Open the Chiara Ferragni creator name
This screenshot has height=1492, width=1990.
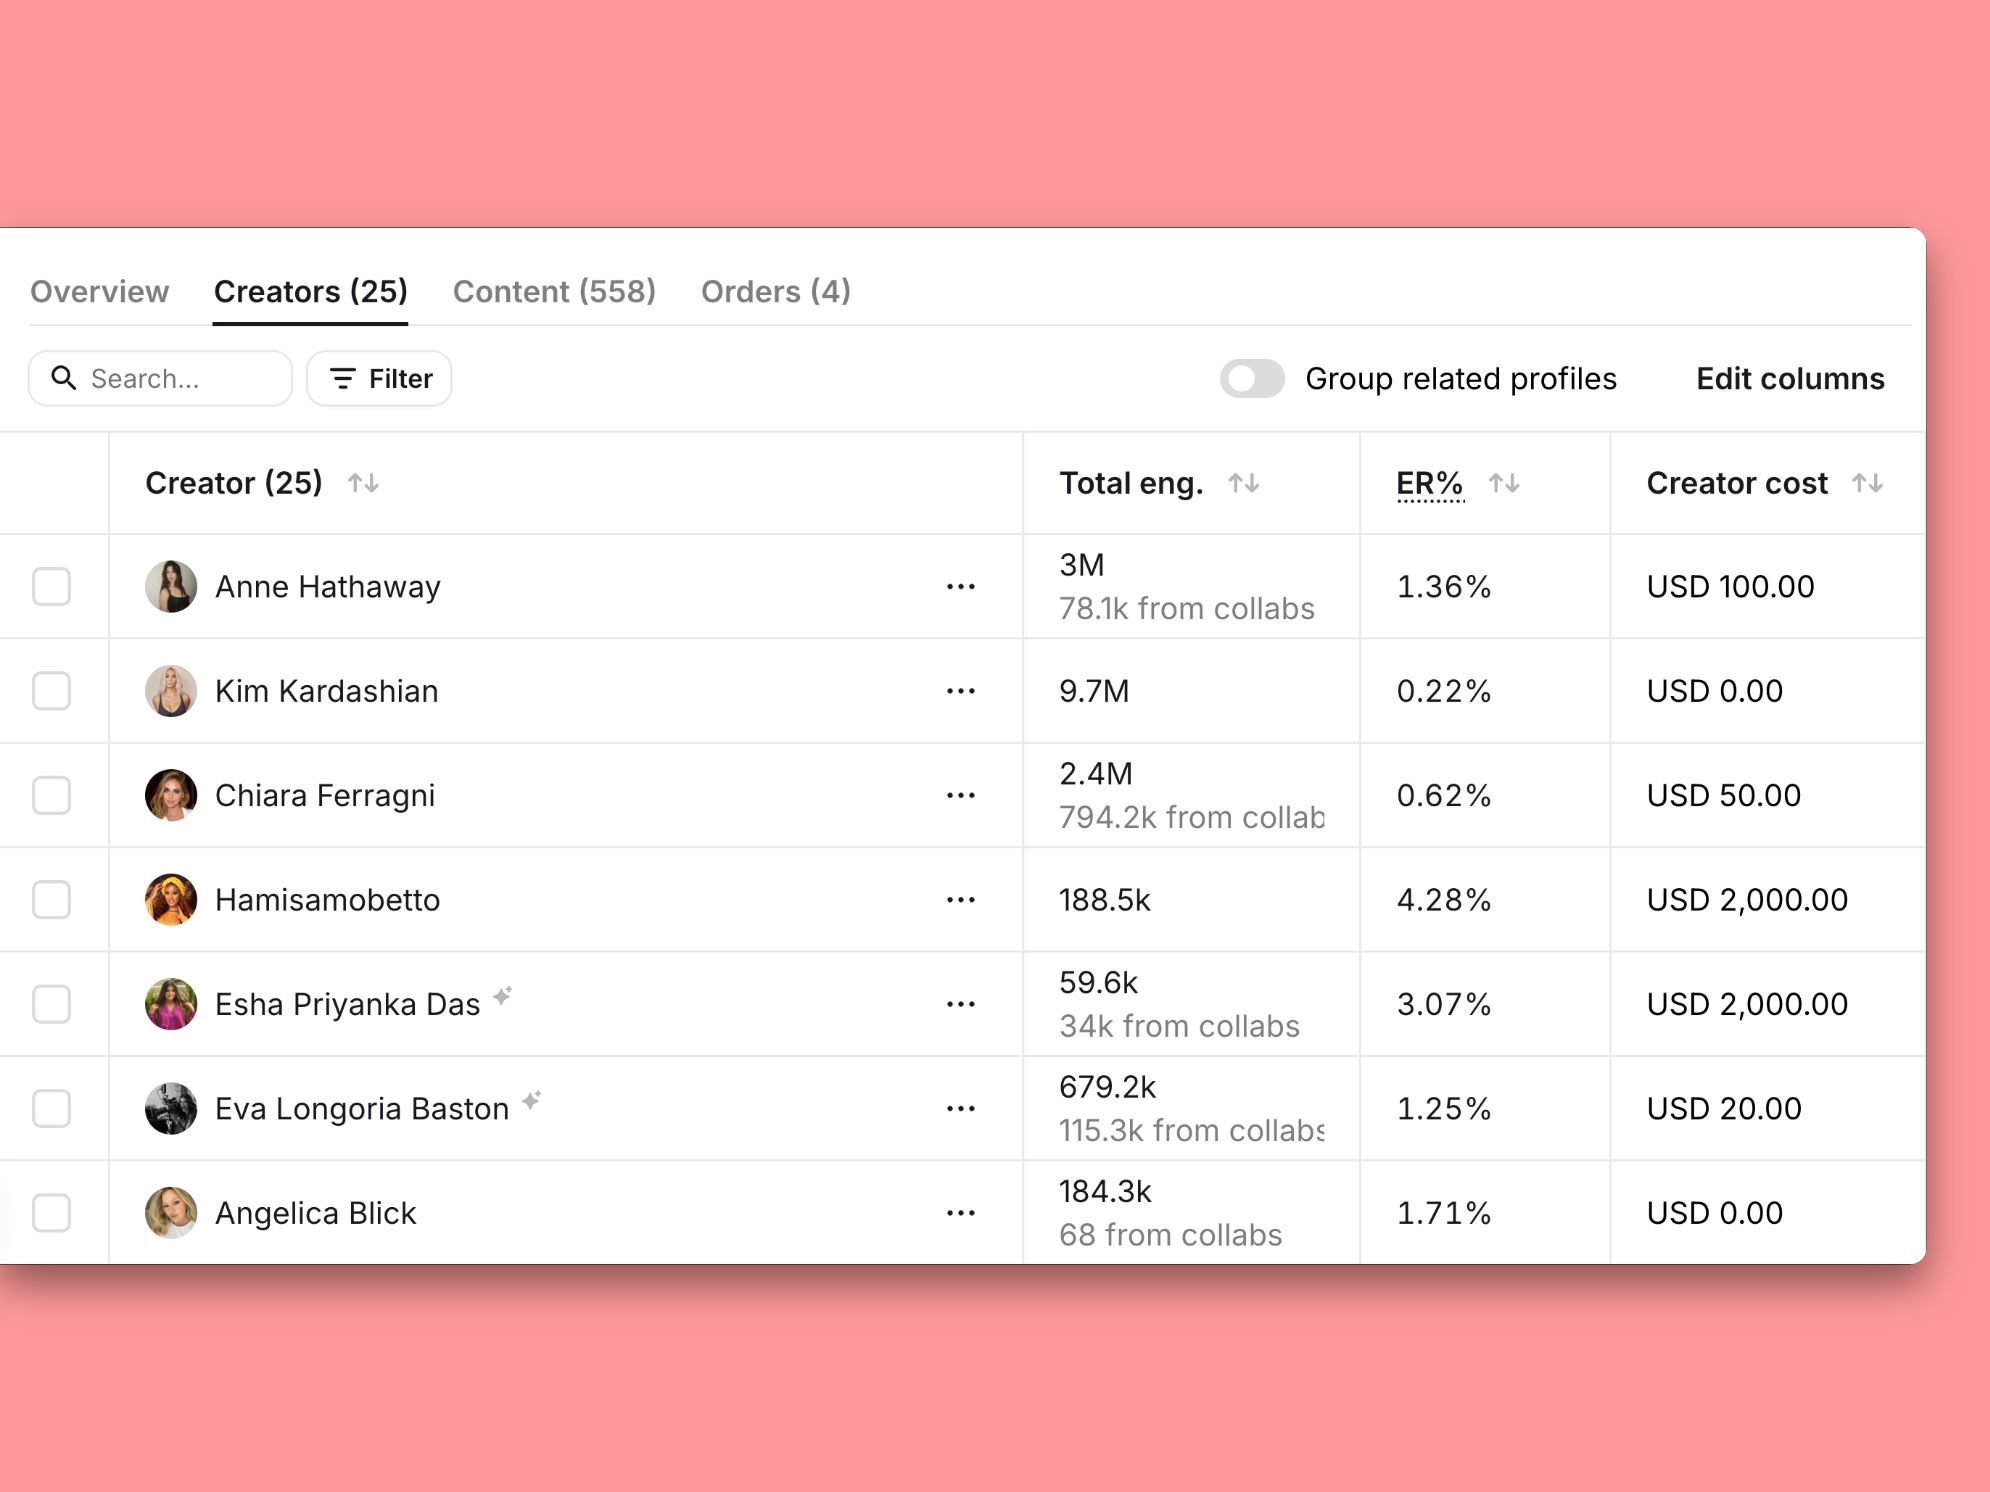click(x=325, y=796)
